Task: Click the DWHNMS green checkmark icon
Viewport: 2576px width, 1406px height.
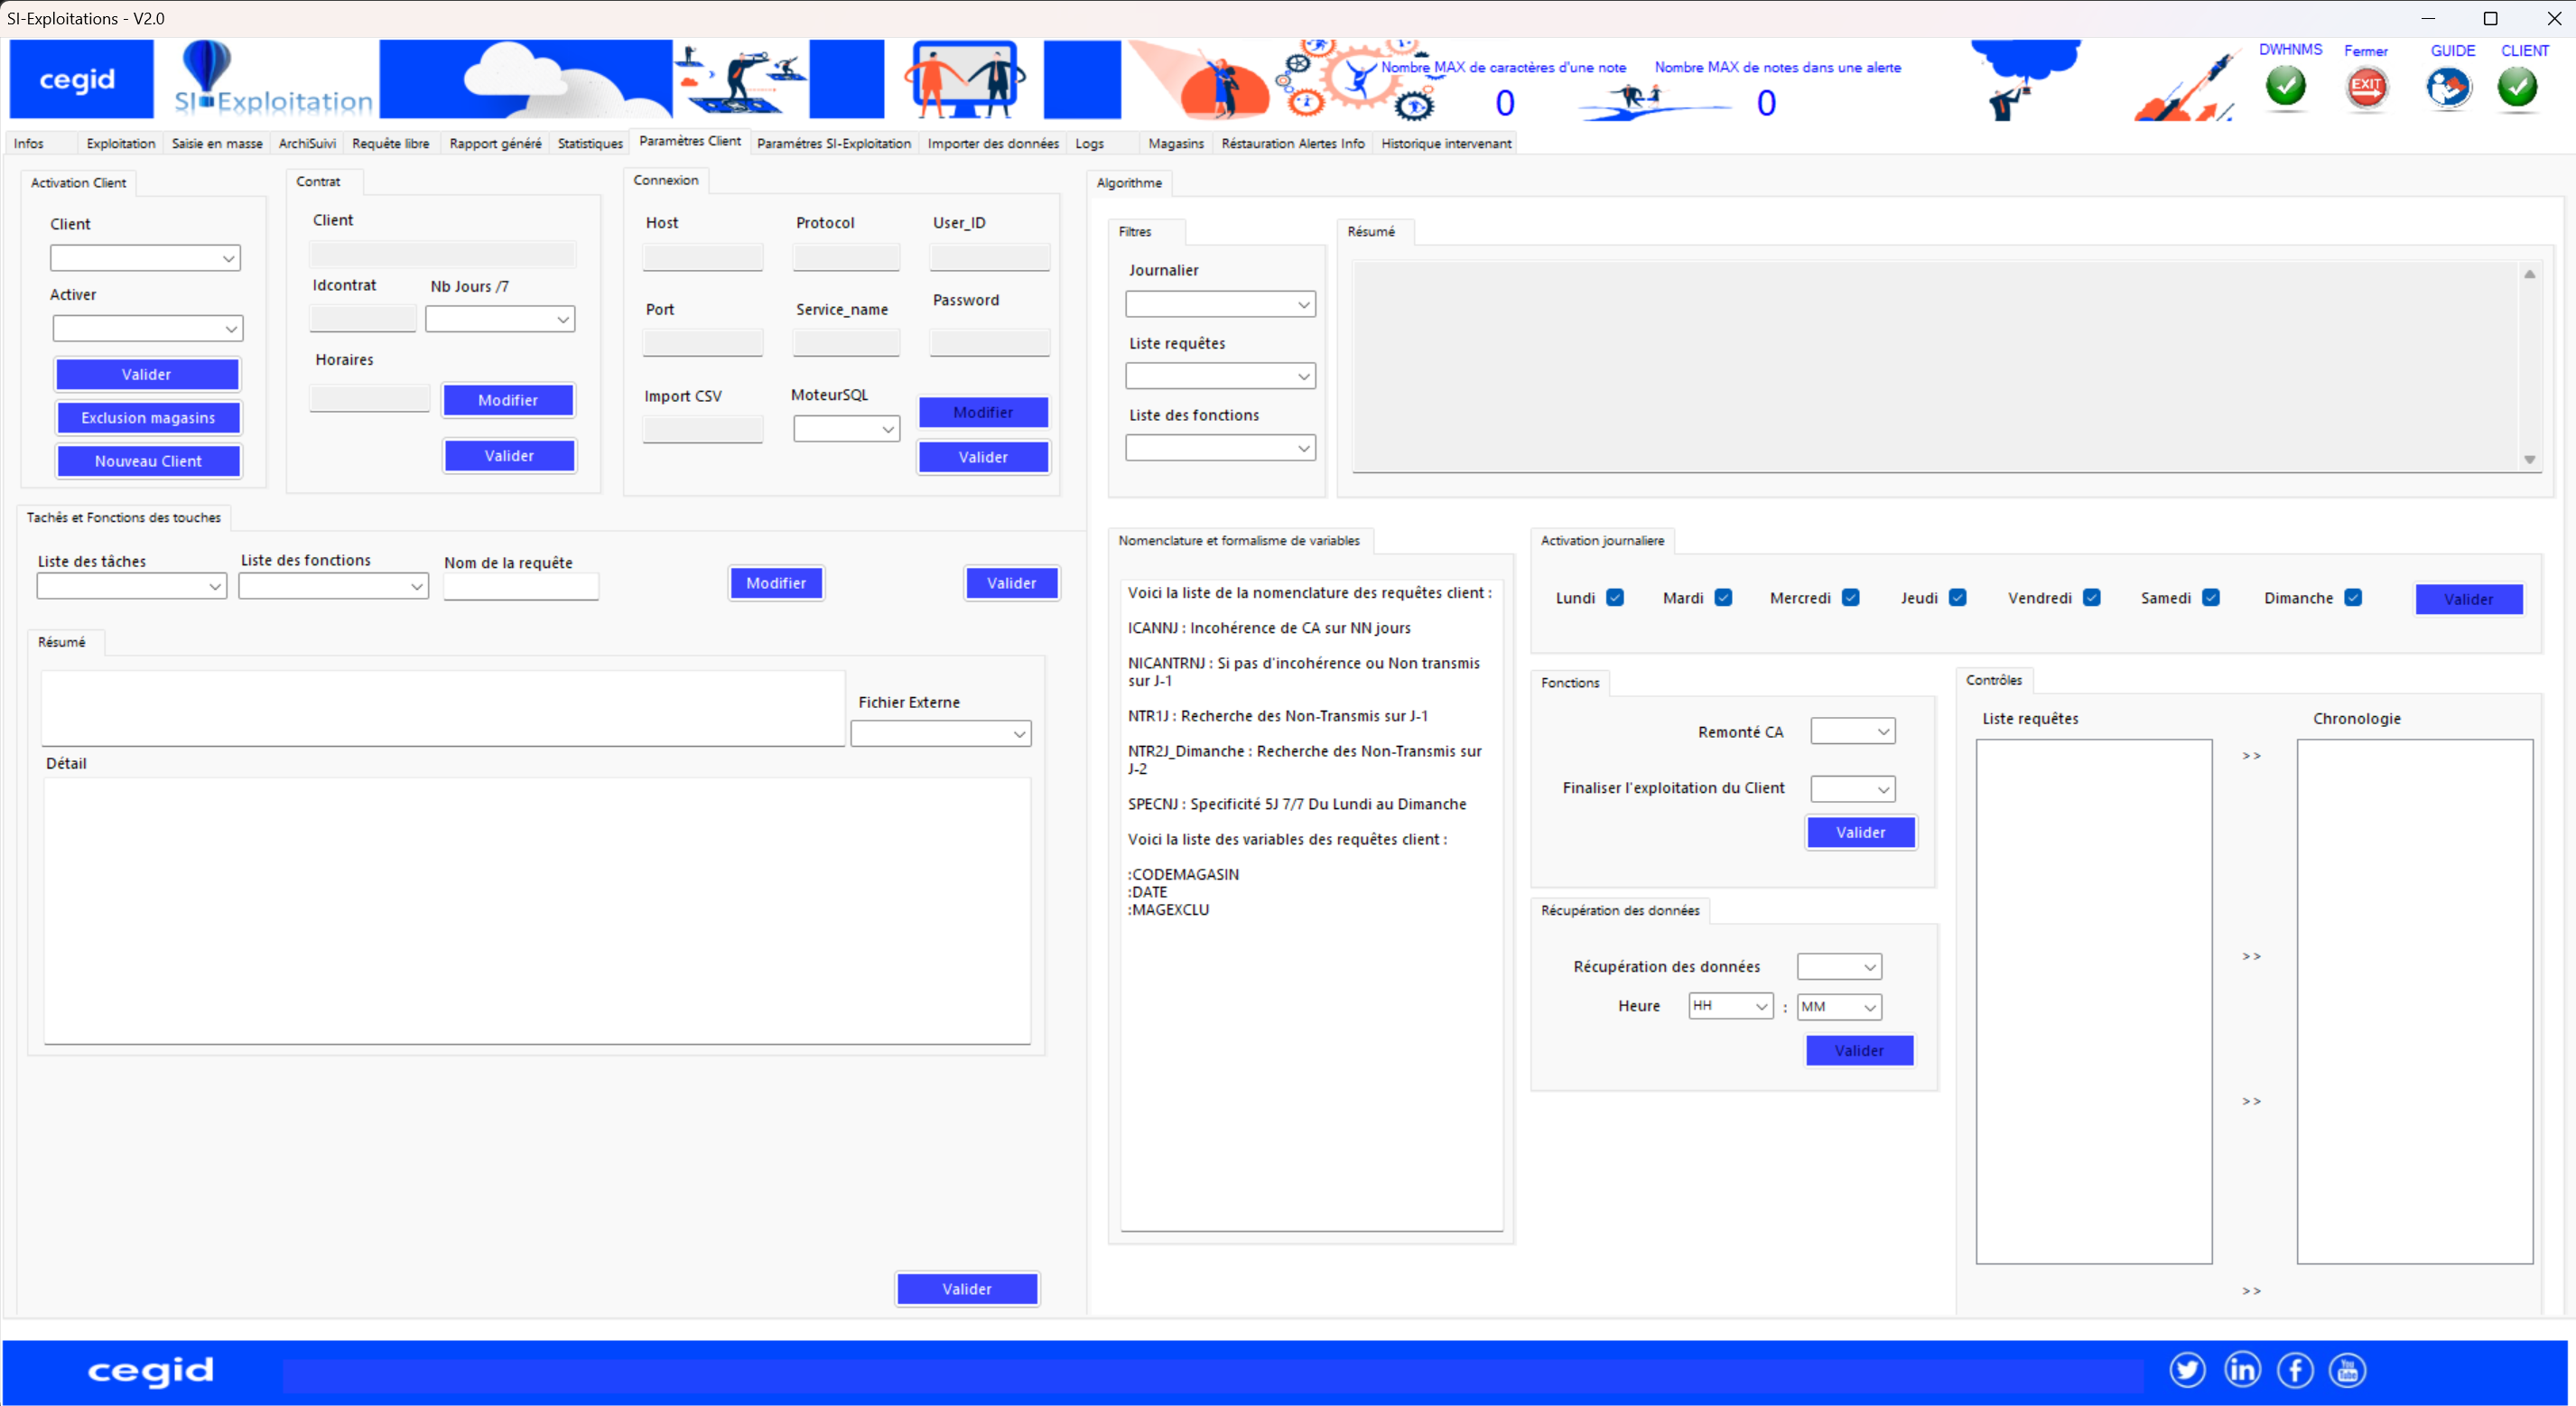Action: (2286, 86)
